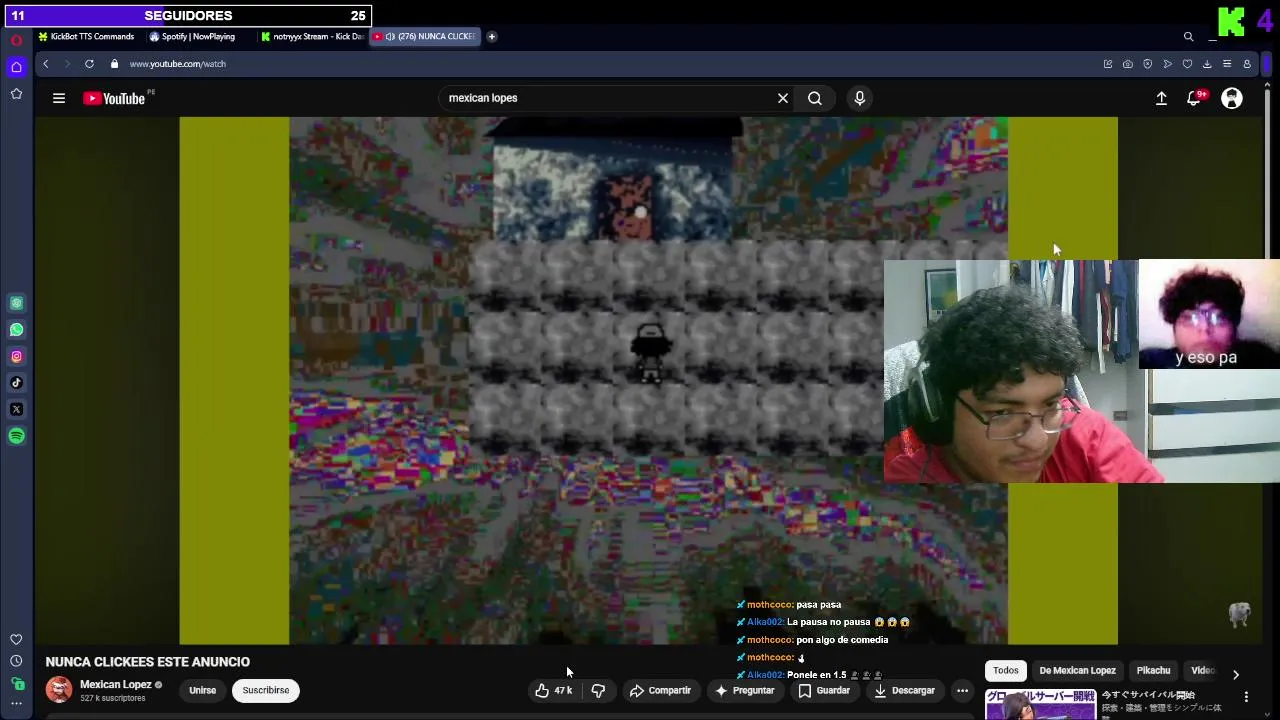Viewport: 1280px width, 720px height.
Task: Show more filter chips with right arrow
Action: pyautogui.click(x=1235, y=675)
